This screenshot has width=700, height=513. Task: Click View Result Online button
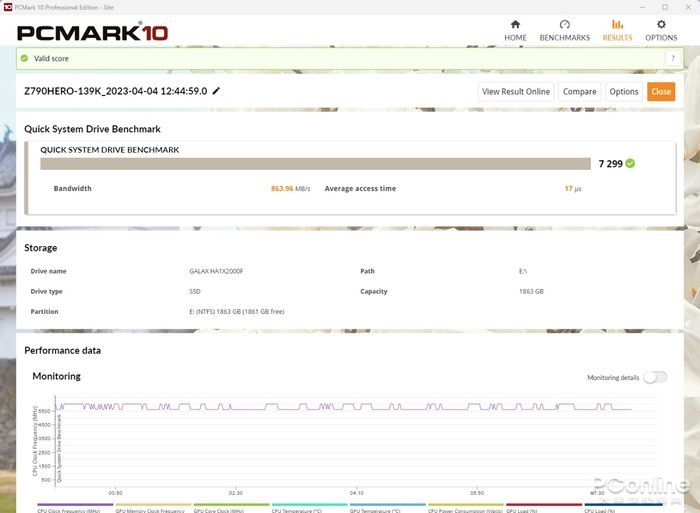tap(516, 92)
